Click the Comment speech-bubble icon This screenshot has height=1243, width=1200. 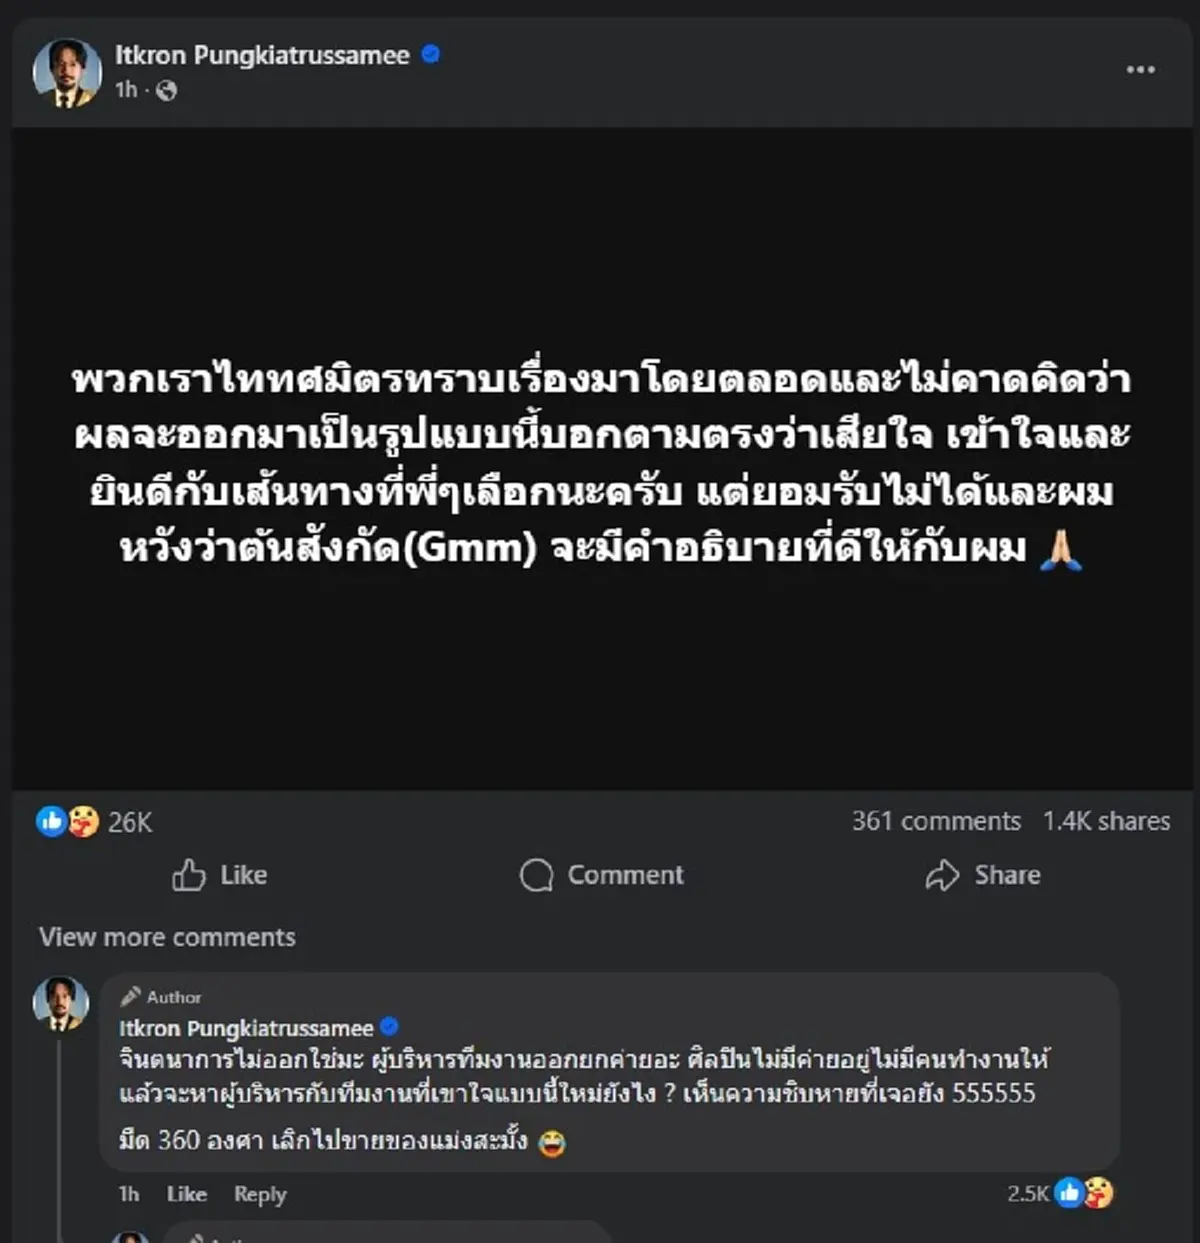coord(539,875)
